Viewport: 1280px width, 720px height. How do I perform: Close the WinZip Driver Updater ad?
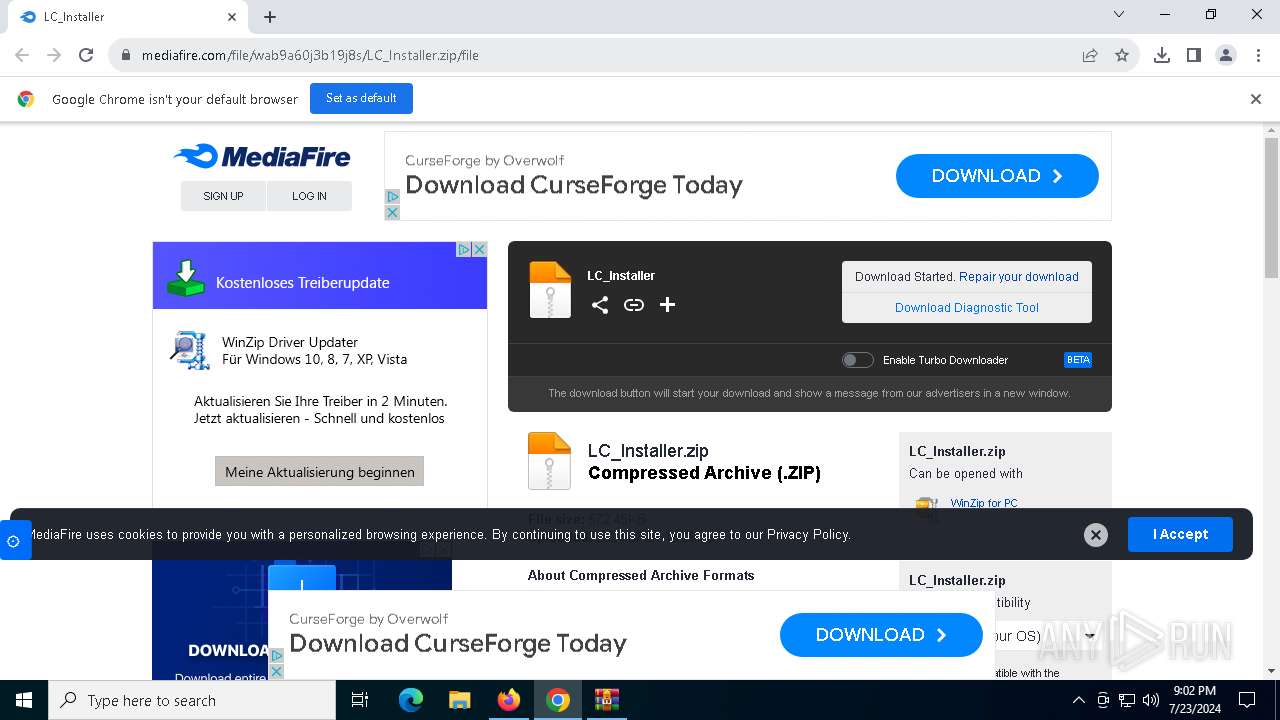479,249
